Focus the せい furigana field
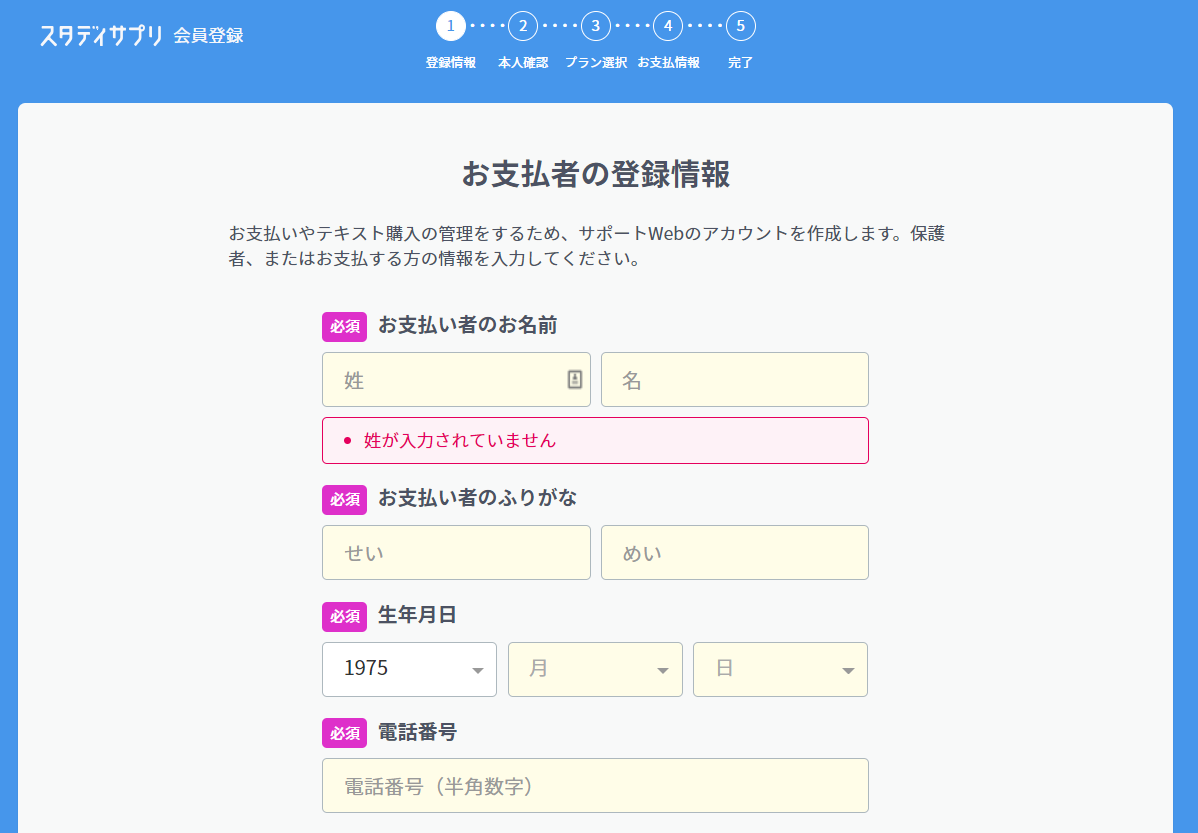The width and height of the screenshot is (1198, 833). [x=456, y=553]
